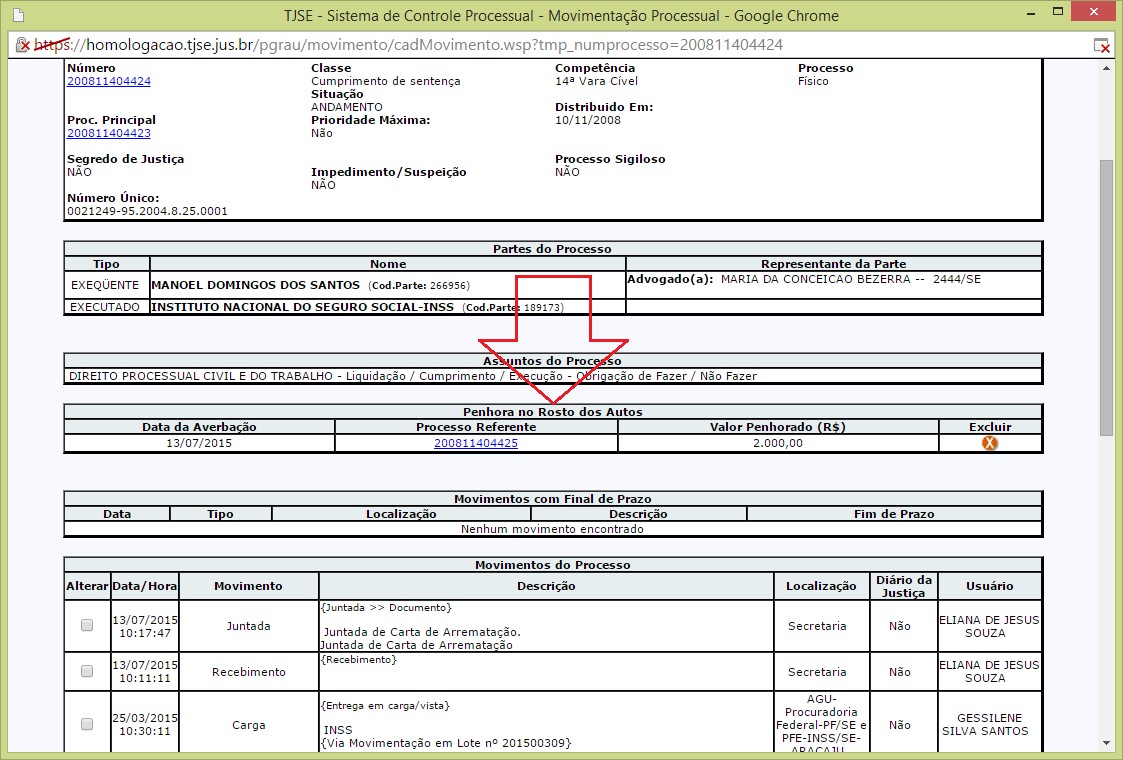Click the blocked pop-up icon in address bar
Image resolution: width=1123 pixels, height=760 pixels.
coord(1101,45)
